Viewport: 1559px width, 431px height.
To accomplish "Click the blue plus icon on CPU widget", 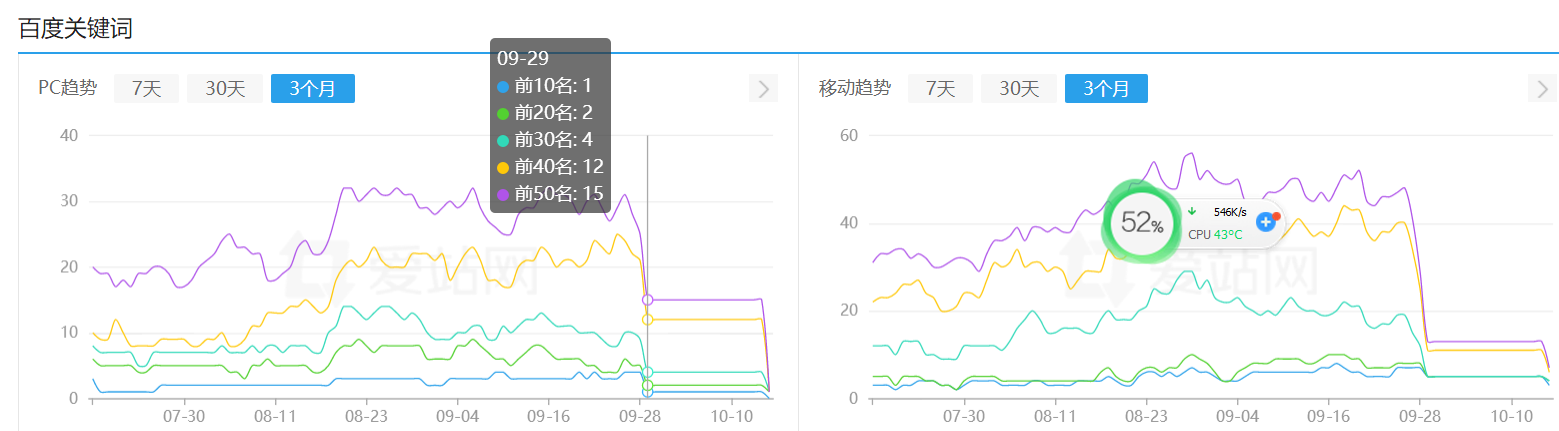I will [1265, 222].
